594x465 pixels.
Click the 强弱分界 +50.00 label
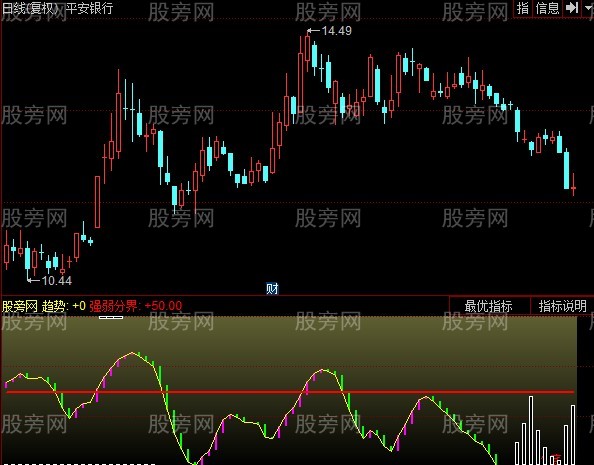coord(136,306)
